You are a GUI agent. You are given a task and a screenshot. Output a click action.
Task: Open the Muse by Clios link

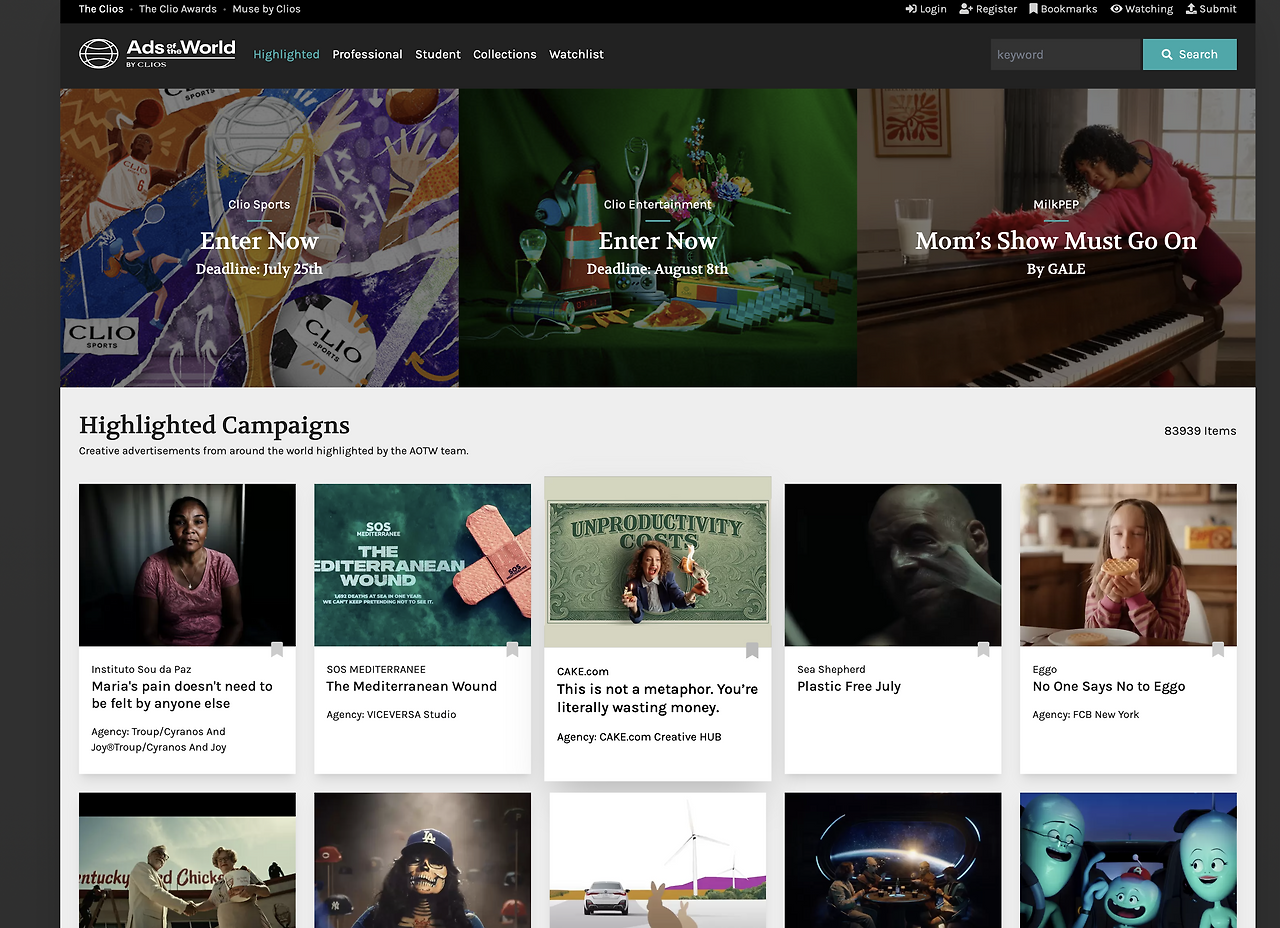coord(266,9)
